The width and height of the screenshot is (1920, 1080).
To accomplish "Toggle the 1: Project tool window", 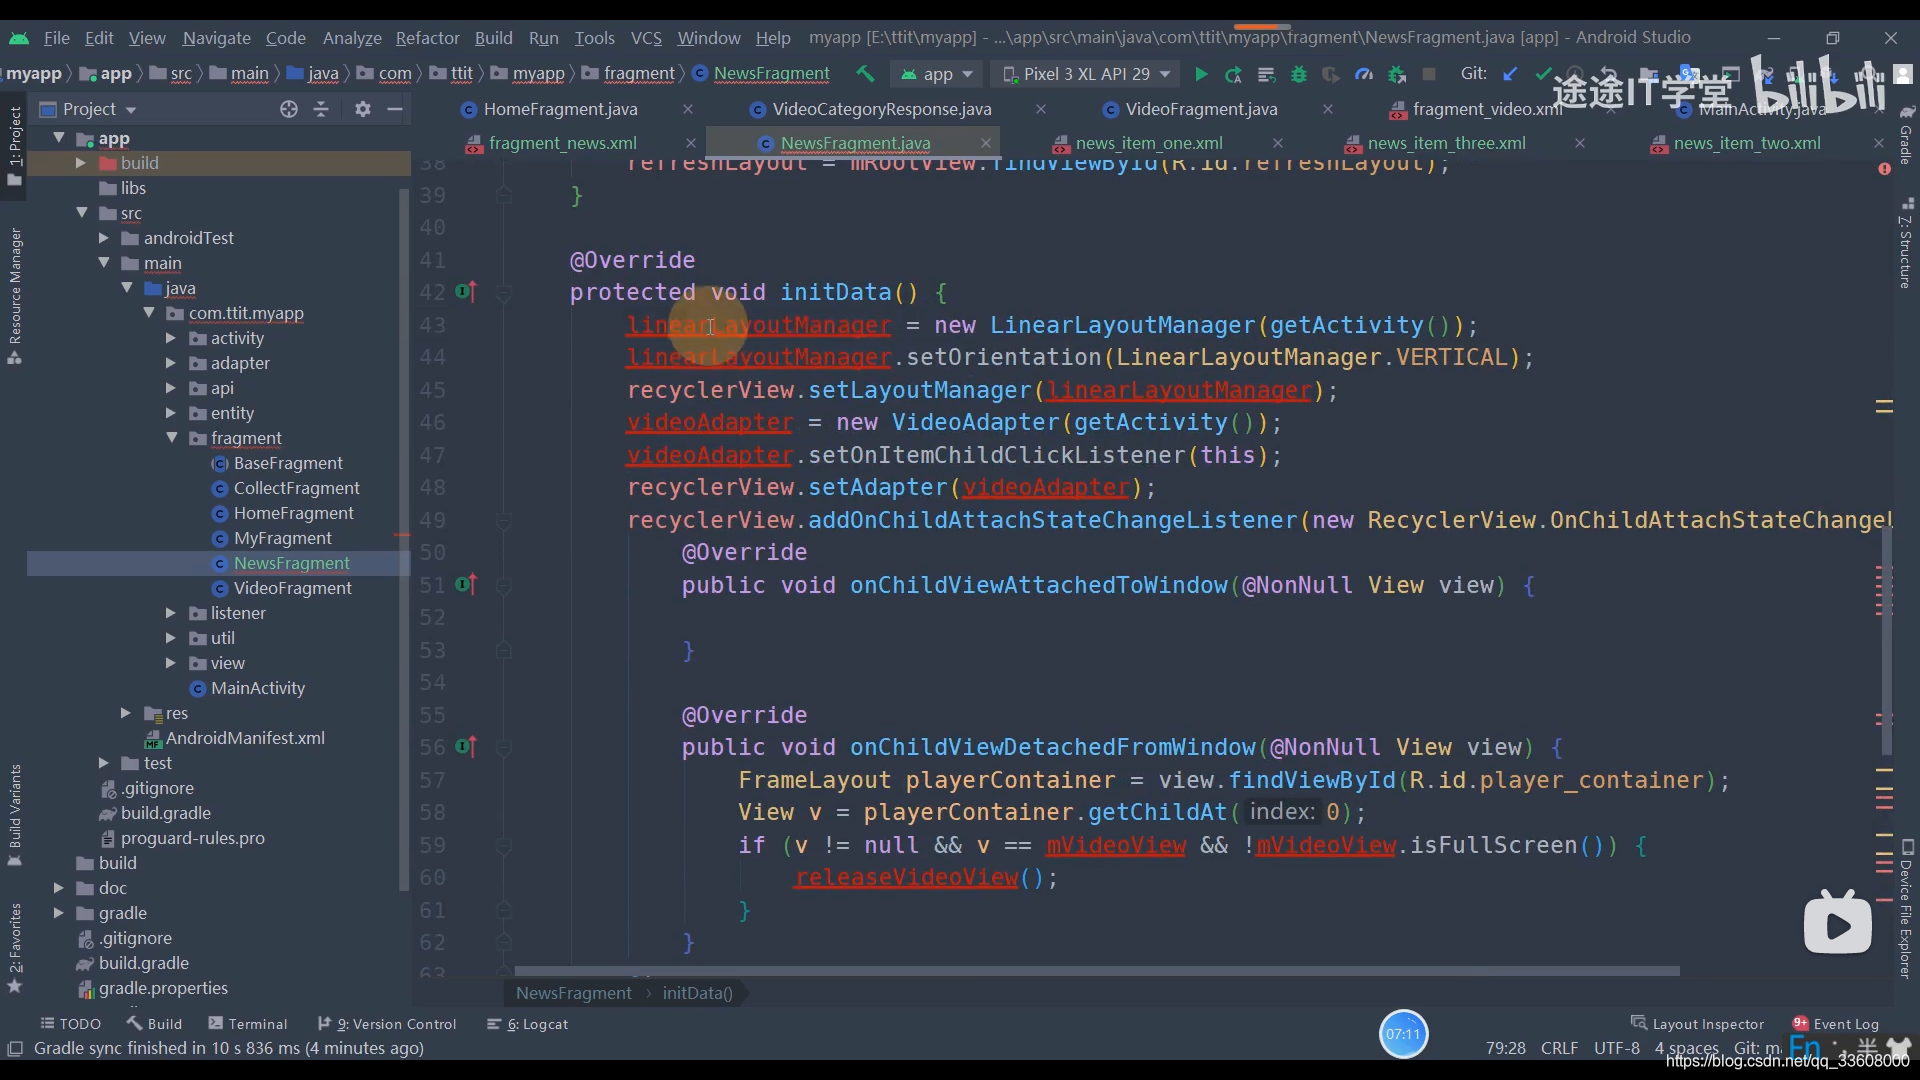I will pyautogui.click(x=14, y=145).
